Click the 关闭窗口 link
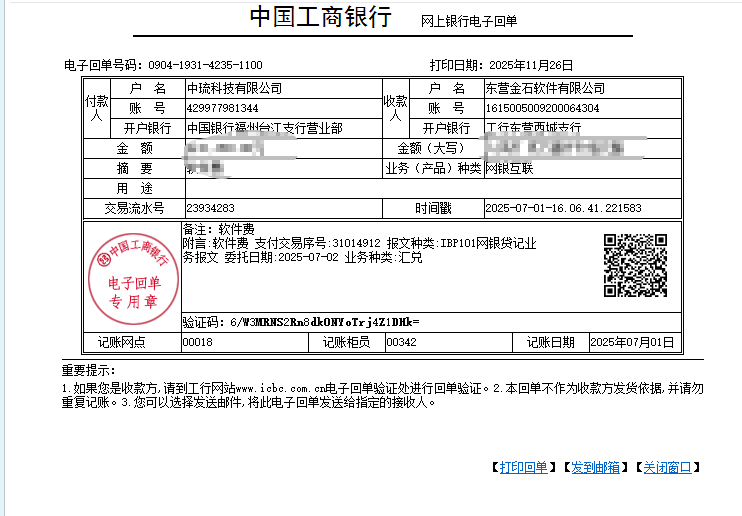Viewport: 742px width, 516px height. pyautogui.click(x=667, y=467)
